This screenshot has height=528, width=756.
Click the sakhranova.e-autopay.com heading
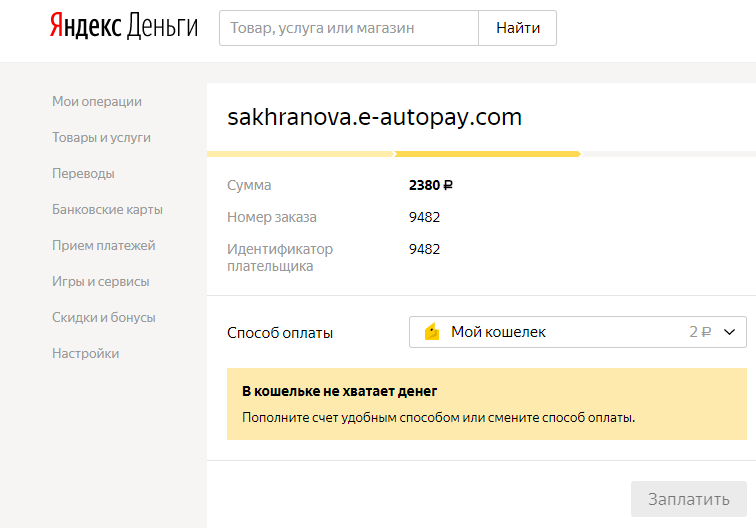click(x=375, y=117)
